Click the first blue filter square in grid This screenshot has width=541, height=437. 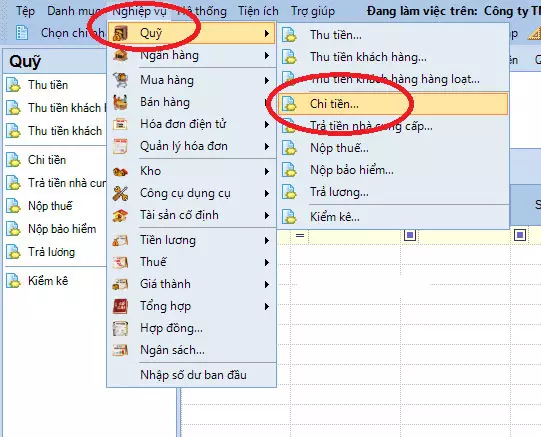410,235
